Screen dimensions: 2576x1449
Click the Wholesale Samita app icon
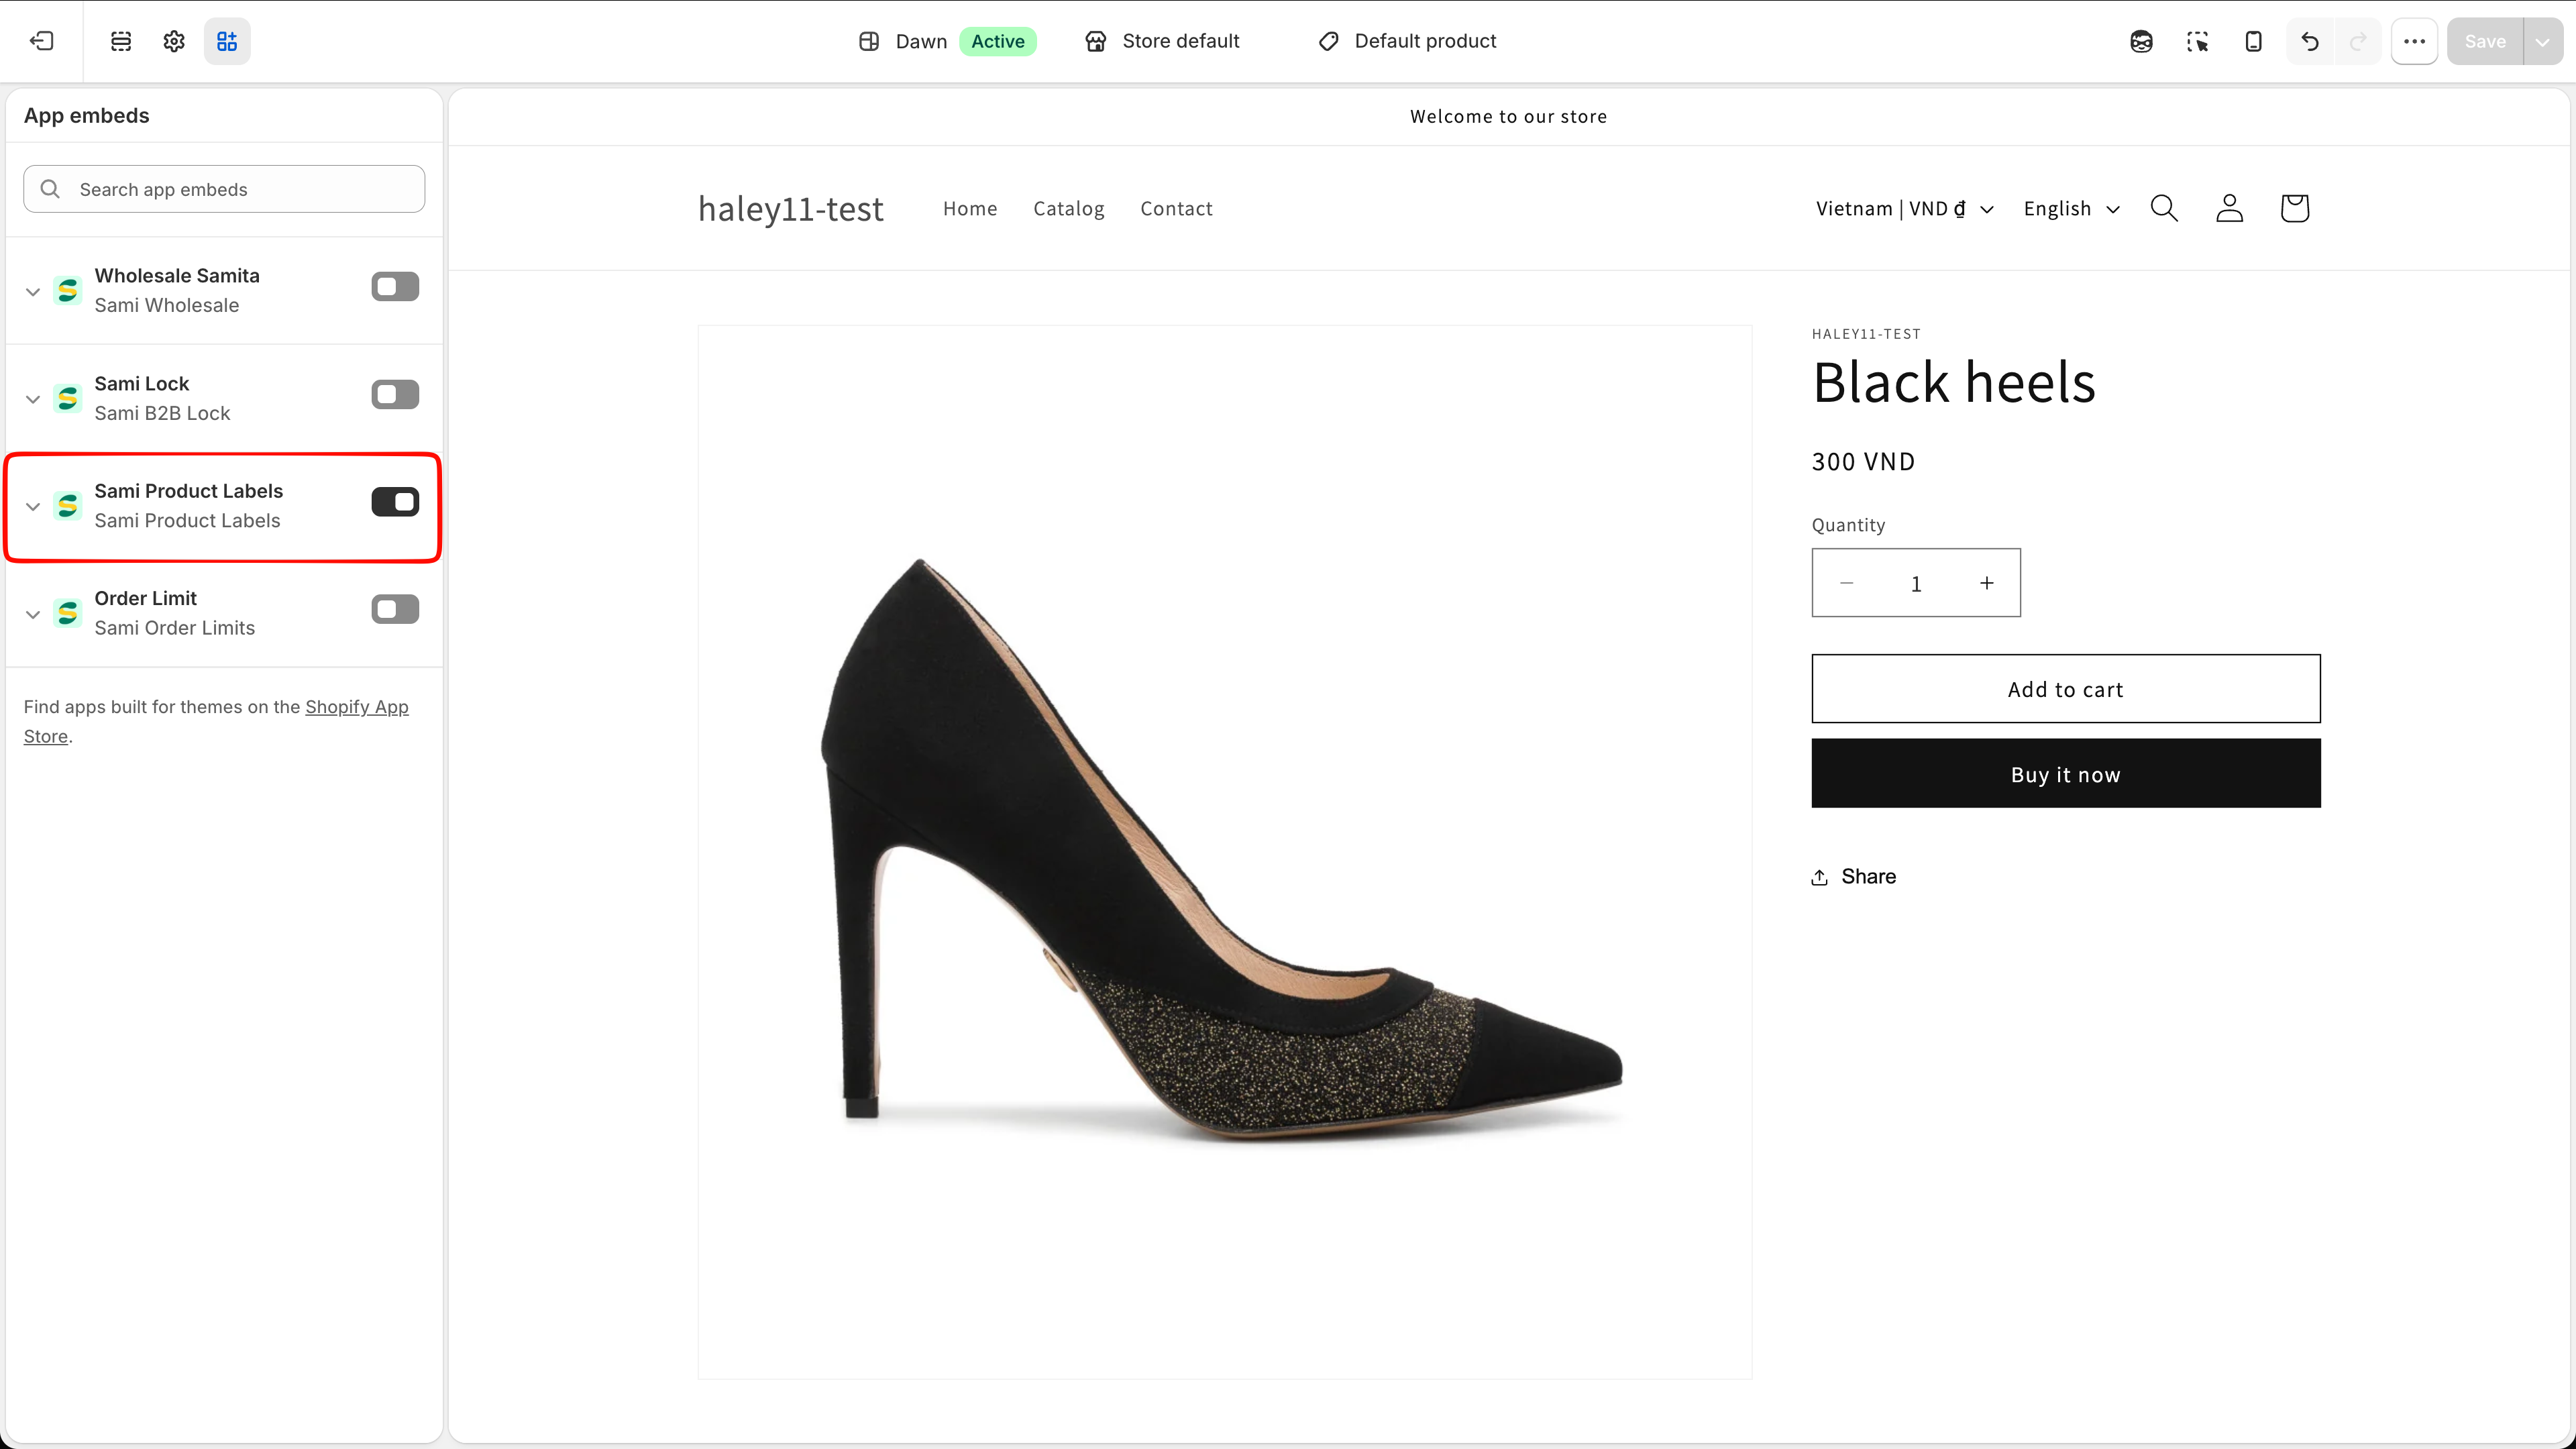click(68, 290)
